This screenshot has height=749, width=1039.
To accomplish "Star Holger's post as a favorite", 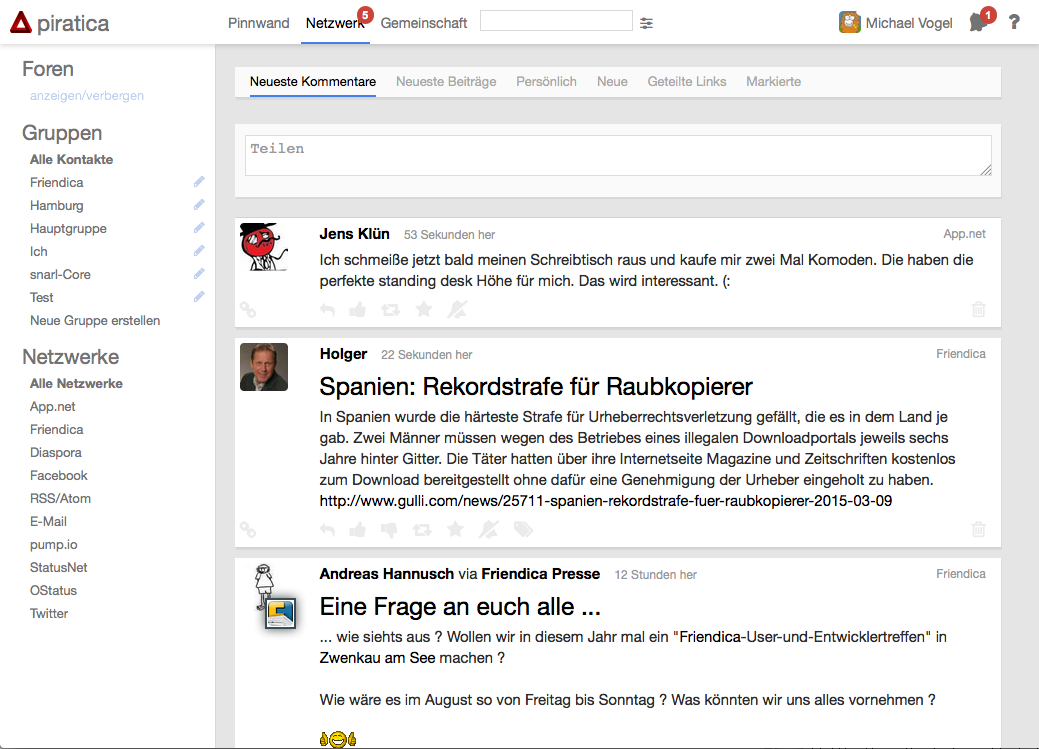I will click(455, 530).
